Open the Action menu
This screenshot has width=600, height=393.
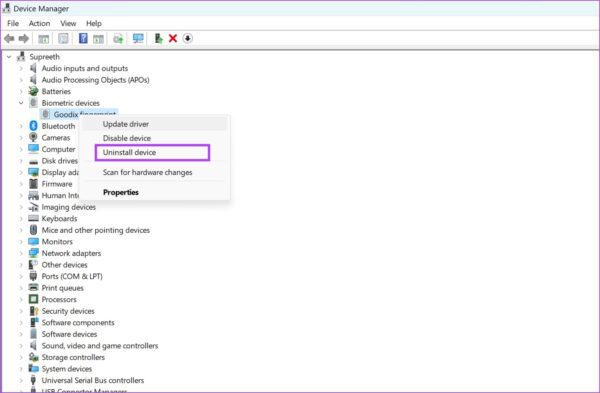click(39, 23)
